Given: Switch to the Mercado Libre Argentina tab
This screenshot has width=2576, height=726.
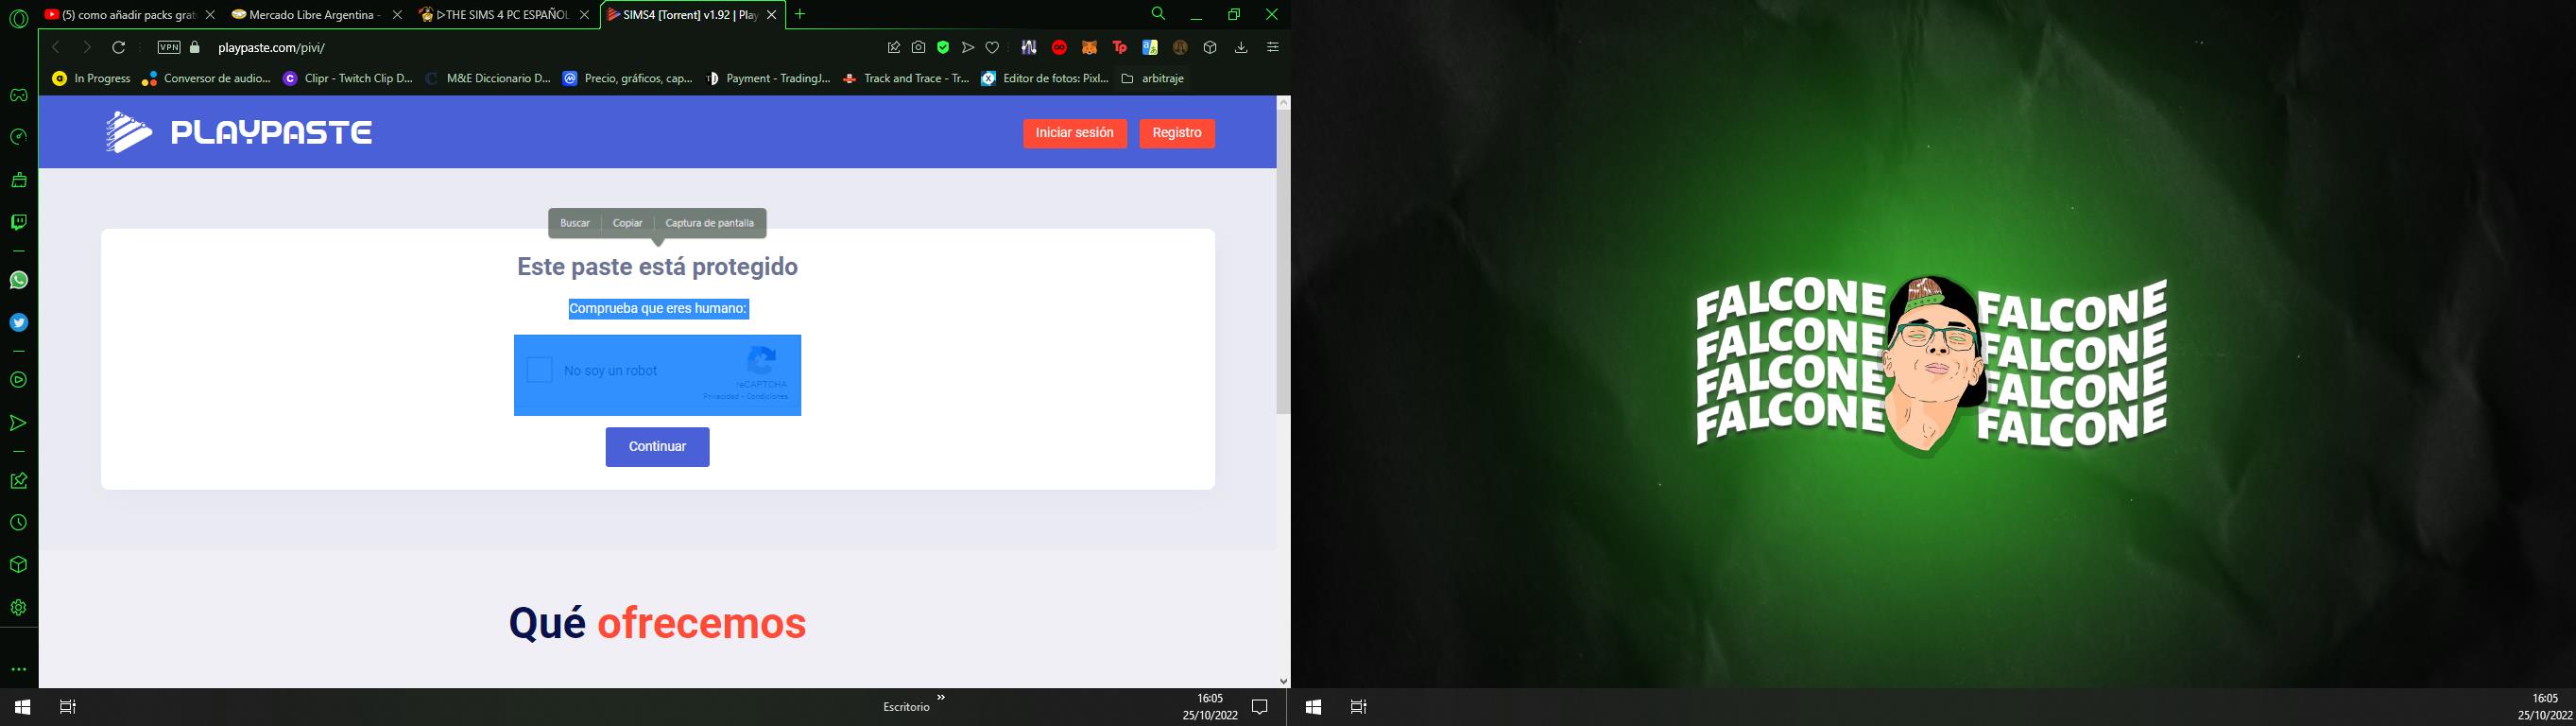Looking at the screenshot, I should pos(308,15).
